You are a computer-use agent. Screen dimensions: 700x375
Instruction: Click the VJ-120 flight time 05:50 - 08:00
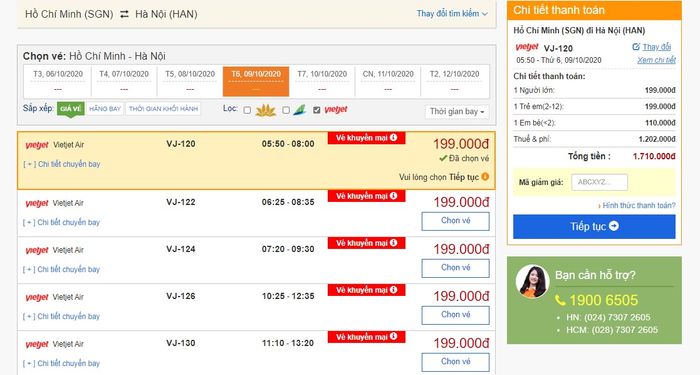pos(288,144)
